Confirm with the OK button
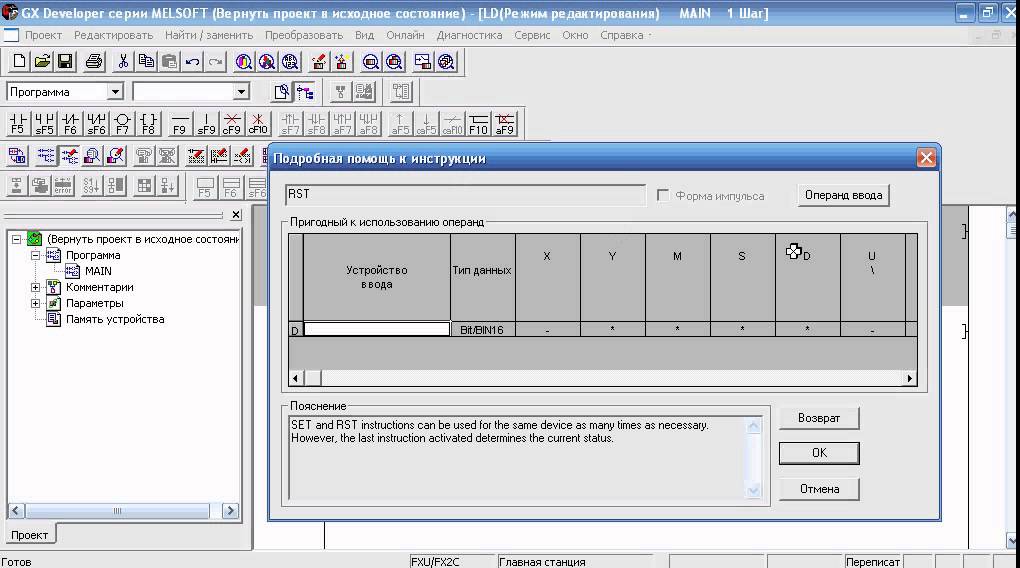 [819, 453]
